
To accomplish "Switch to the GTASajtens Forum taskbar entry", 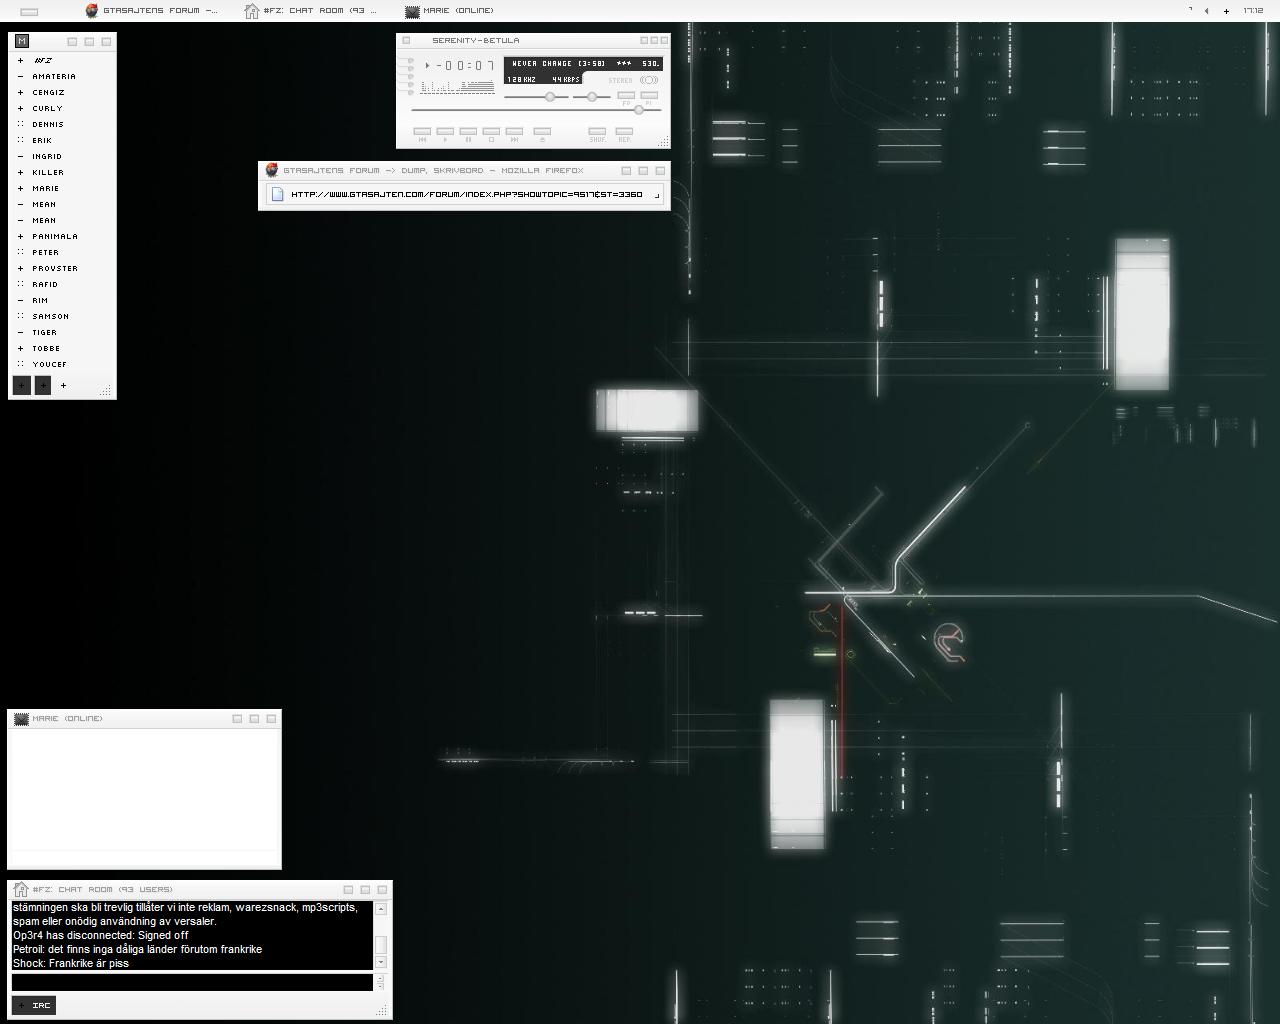I will [x=152, y=11].
